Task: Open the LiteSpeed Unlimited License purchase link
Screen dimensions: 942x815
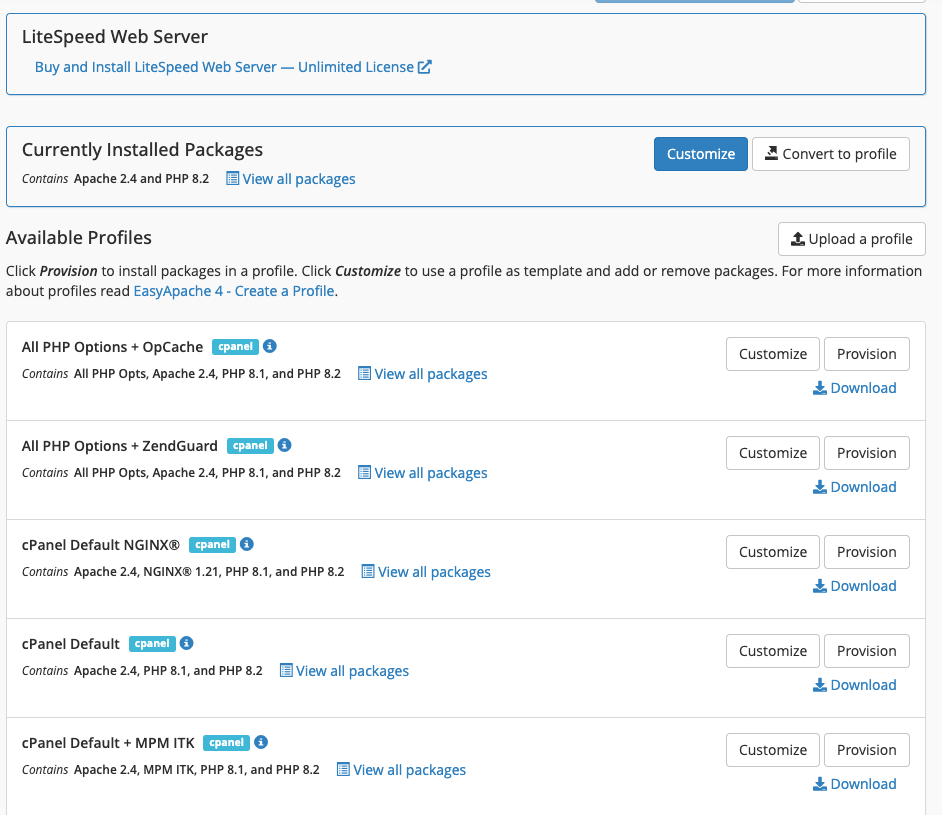Action: pos(233,67)
